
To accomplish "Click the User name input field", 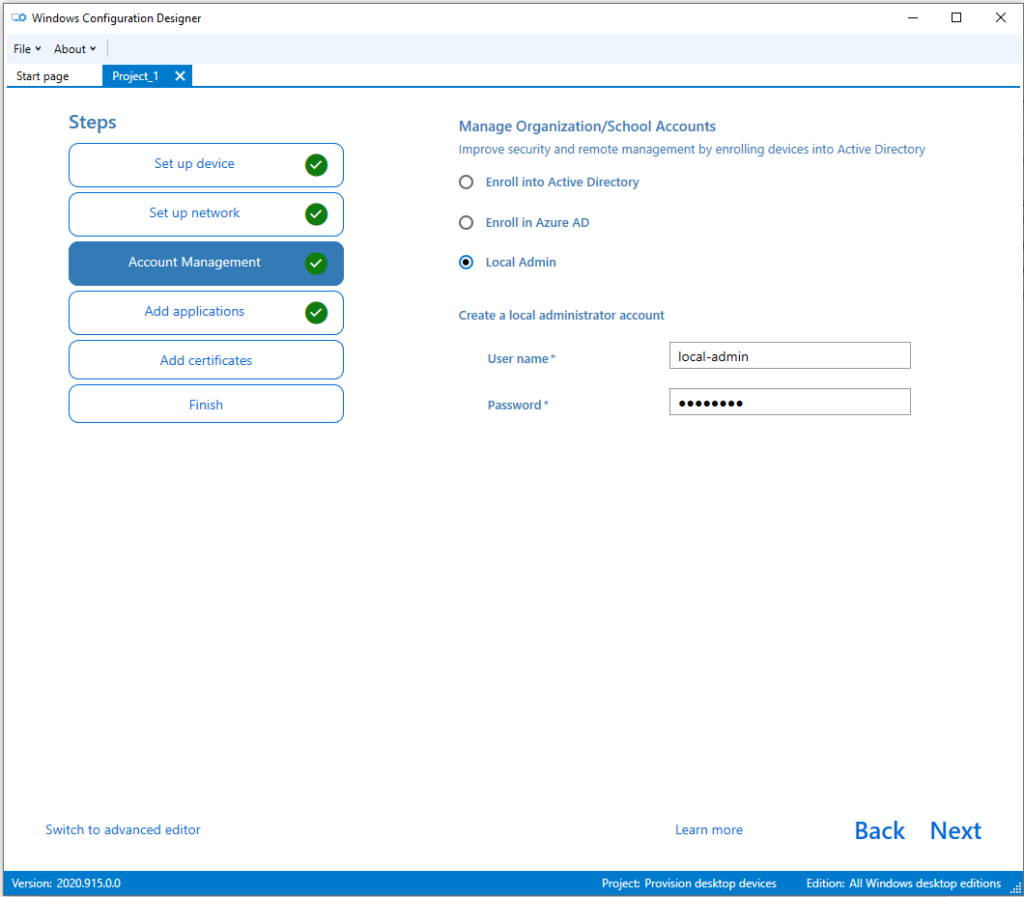I will tap(789, 356).
